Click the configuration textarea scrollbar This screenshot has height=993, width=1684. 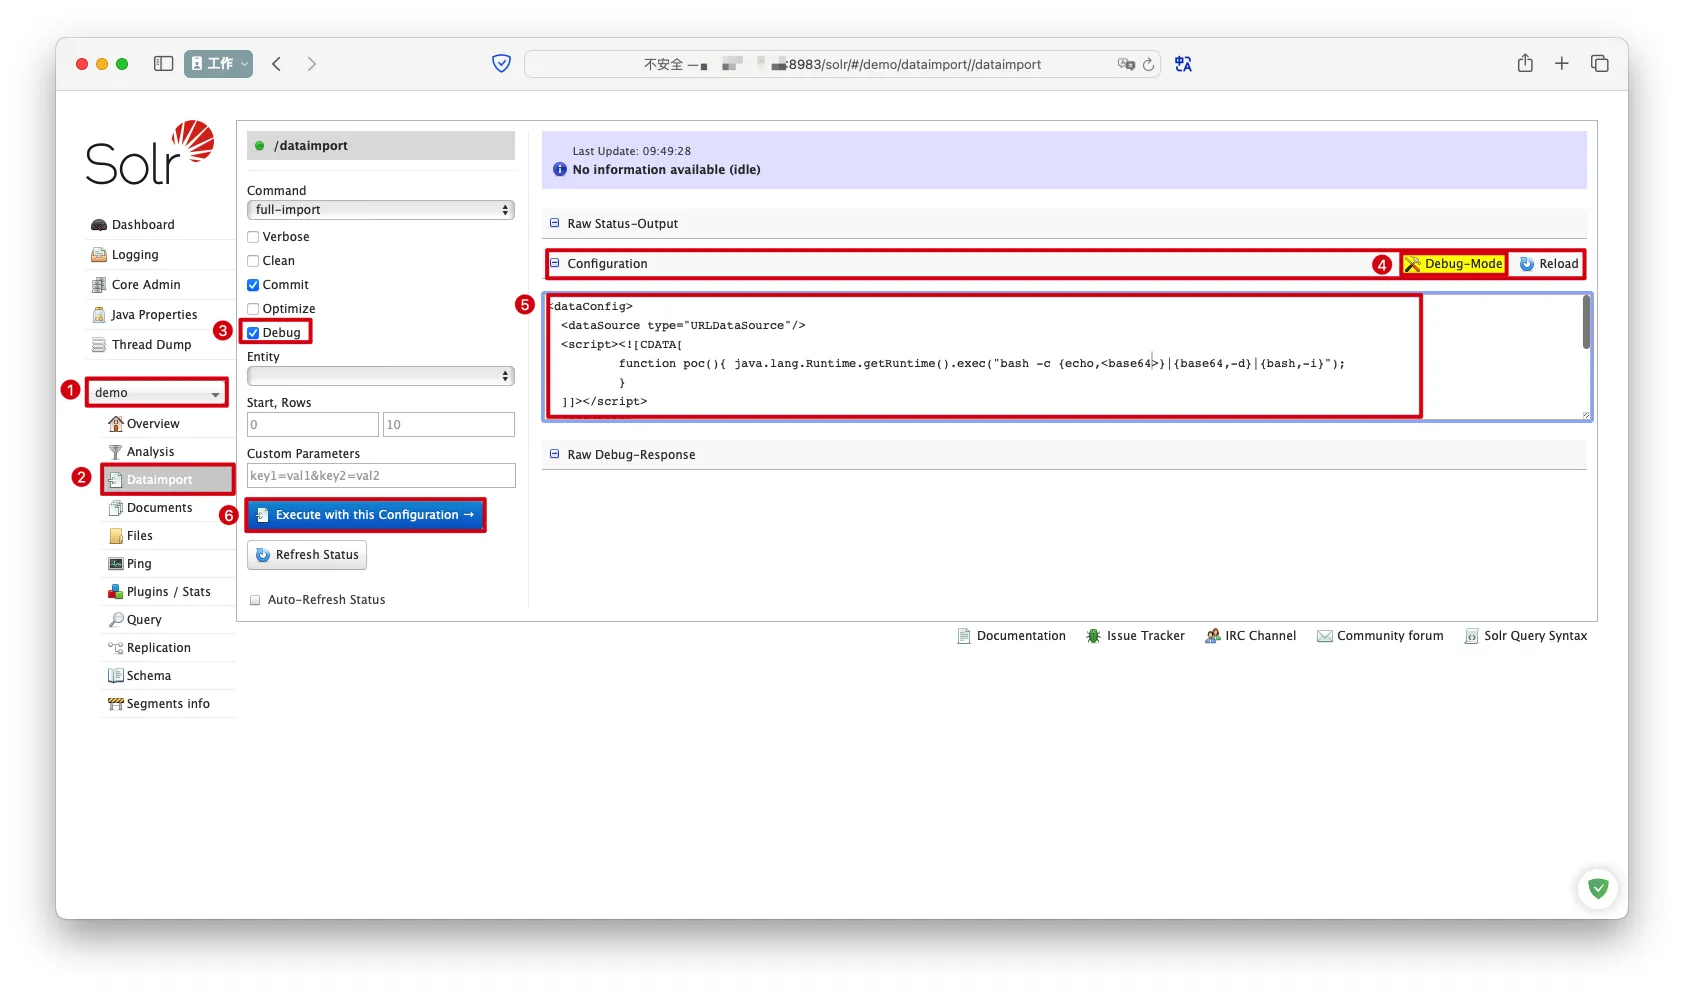pos(1586,322)
